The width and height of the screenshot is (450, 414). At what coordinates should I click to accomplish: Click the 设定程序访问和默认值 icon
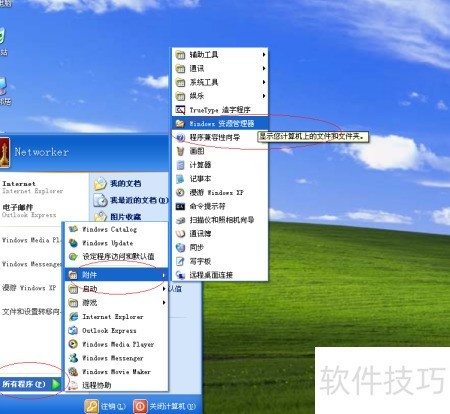(73, 257)
